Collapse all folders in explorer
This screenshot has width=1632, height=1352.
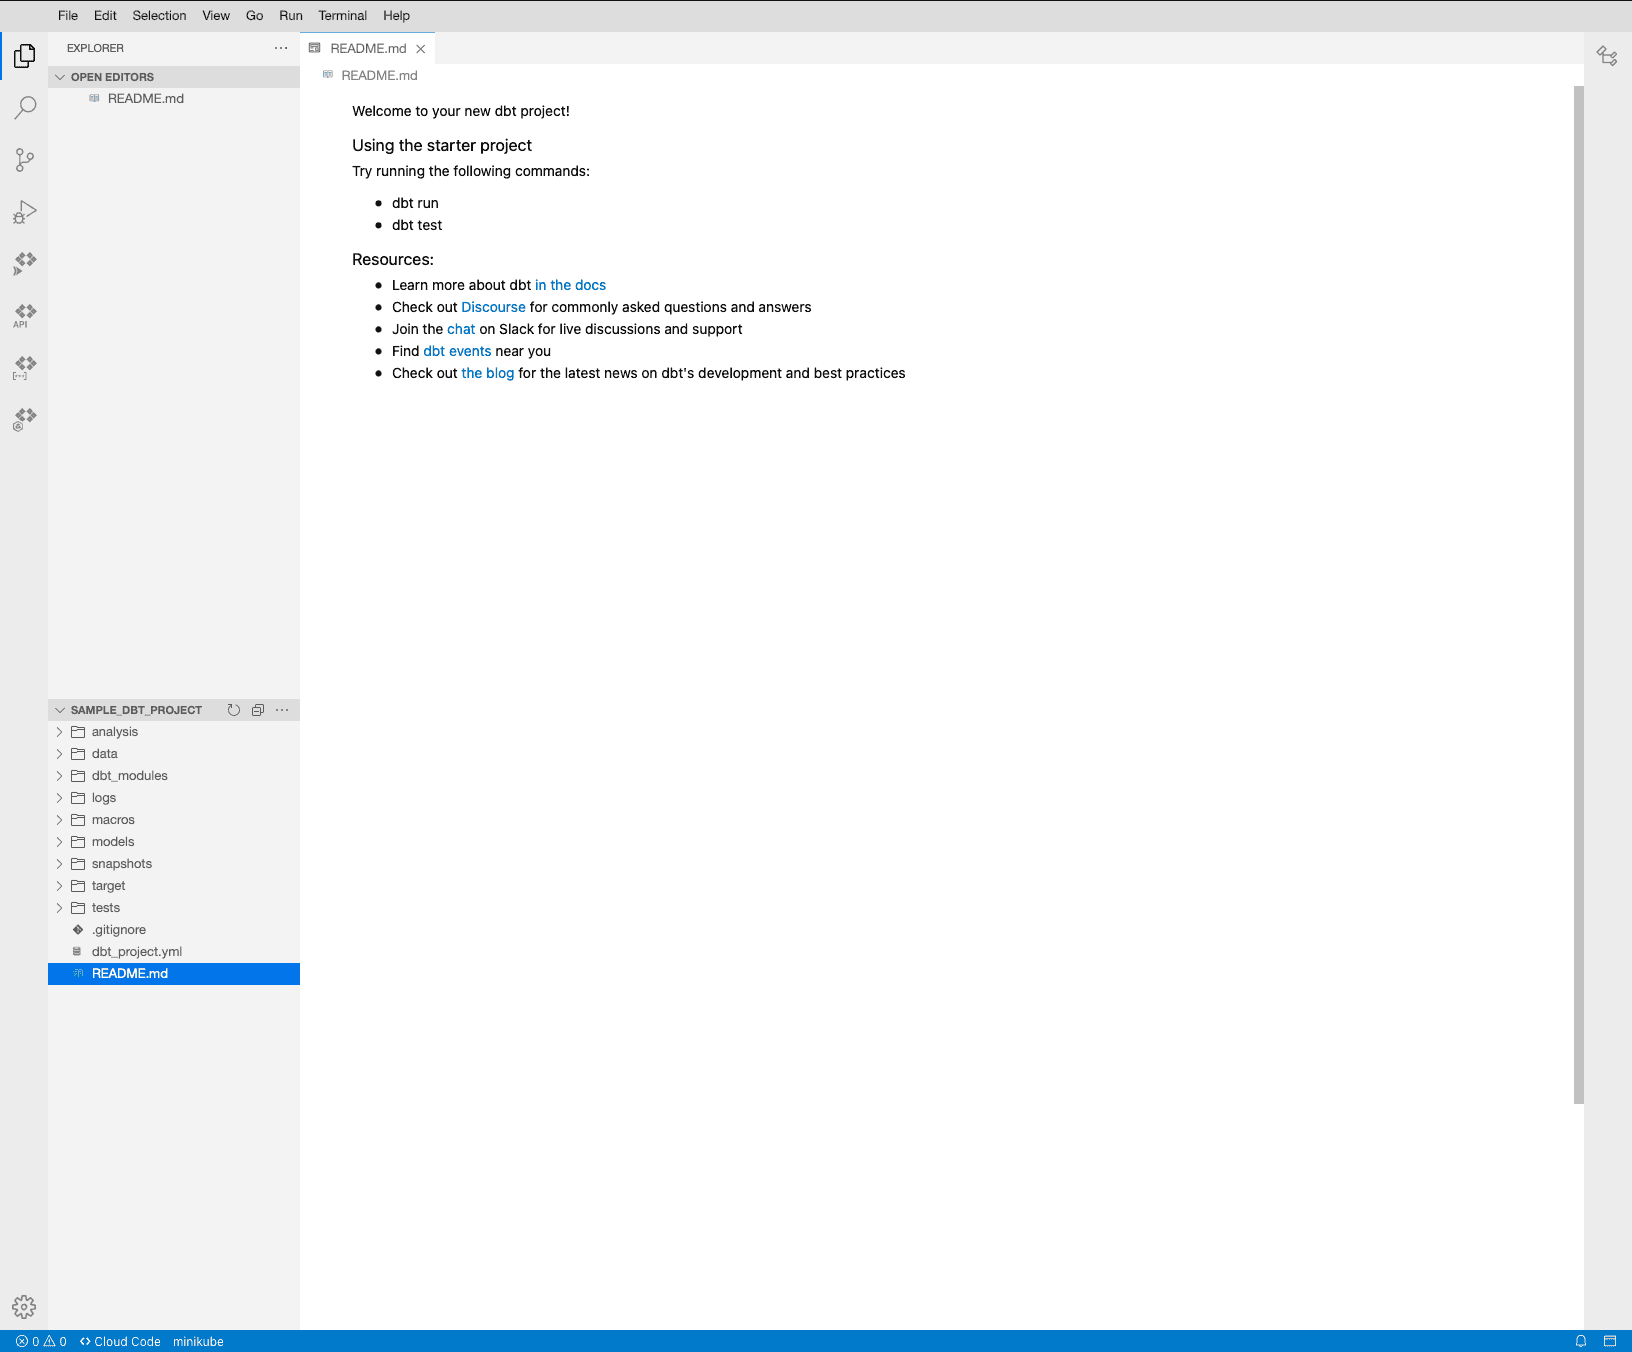click(258, 710)
